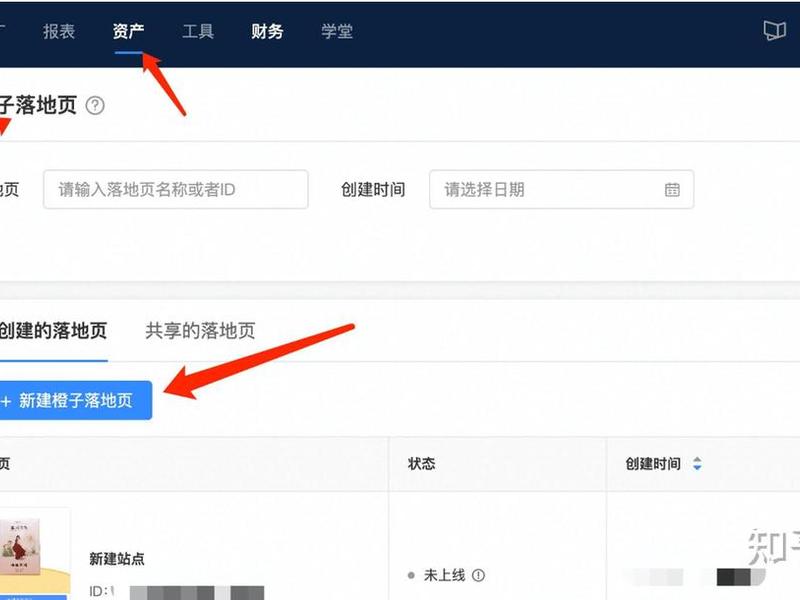Open the 财务 menu in the navigation bar
The height and width of the screenshot is (600, 800).
267,32
